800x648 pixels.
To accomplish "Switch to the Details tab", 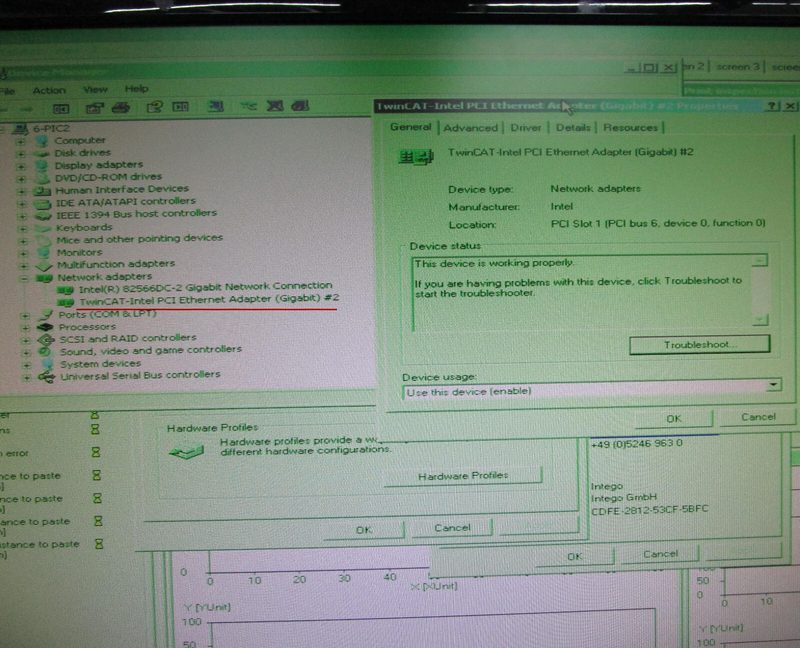I will [573, 128].
